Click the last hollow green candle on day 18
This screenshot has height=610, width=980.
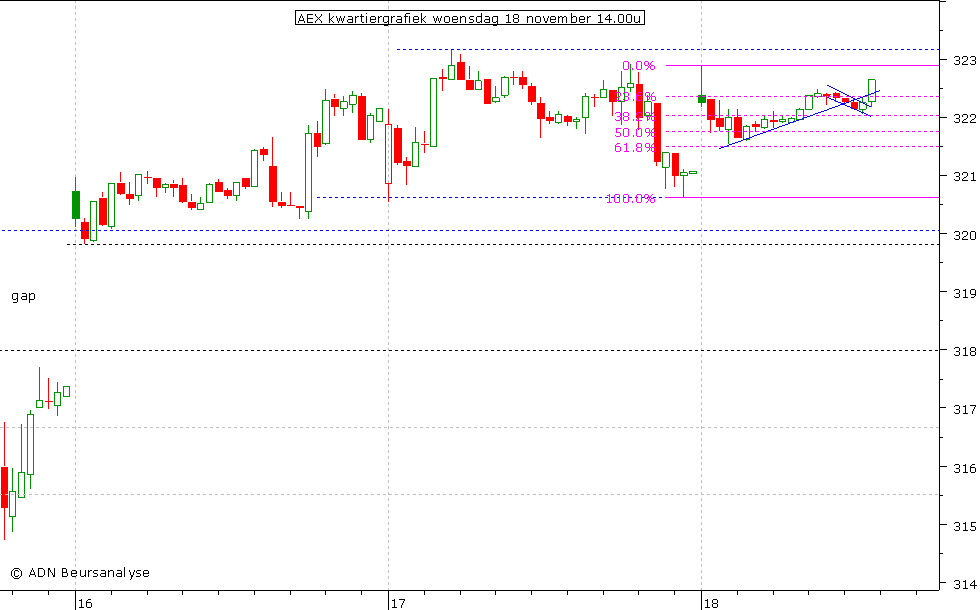click(872, 90)
